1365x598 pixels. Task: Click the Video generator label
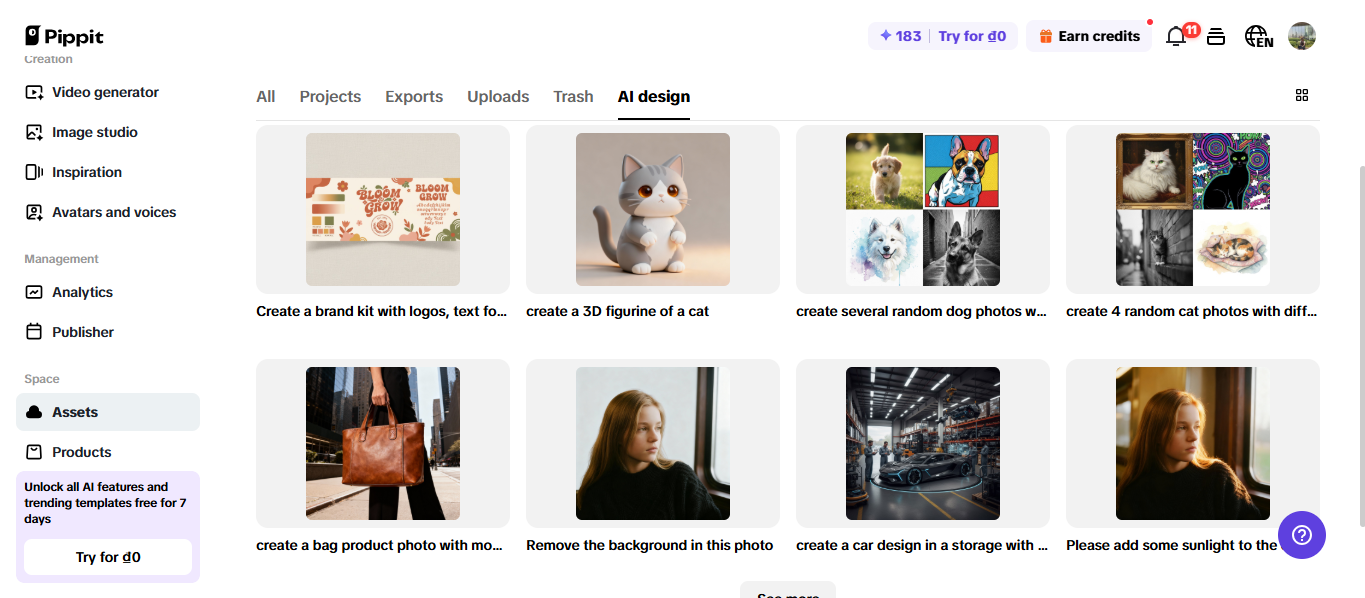pyautogui.click(x=106, y=92)
